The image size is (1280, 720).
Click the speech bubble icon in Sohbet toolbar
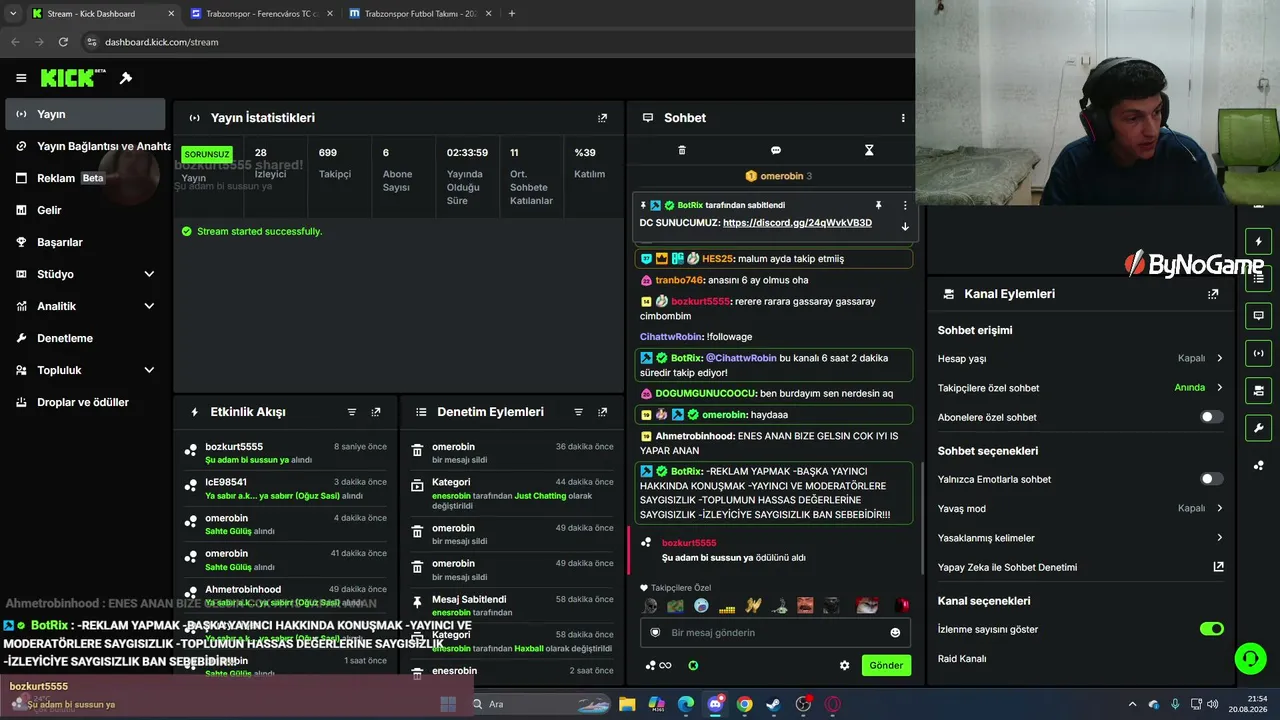[x=776, y=150]
